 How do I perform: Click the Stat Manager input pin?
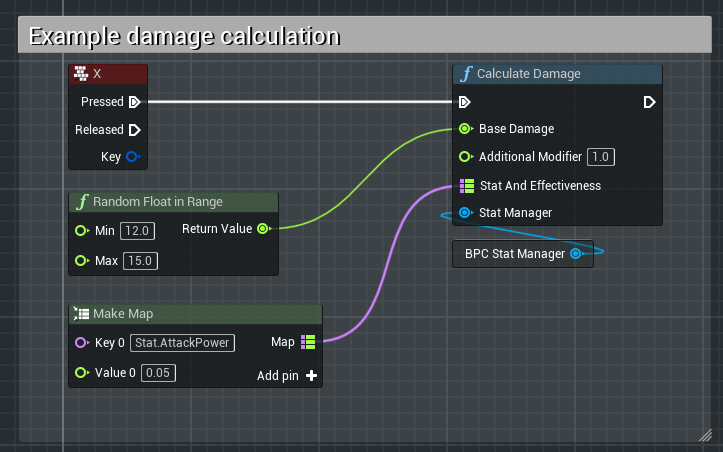tap(465, 212)
